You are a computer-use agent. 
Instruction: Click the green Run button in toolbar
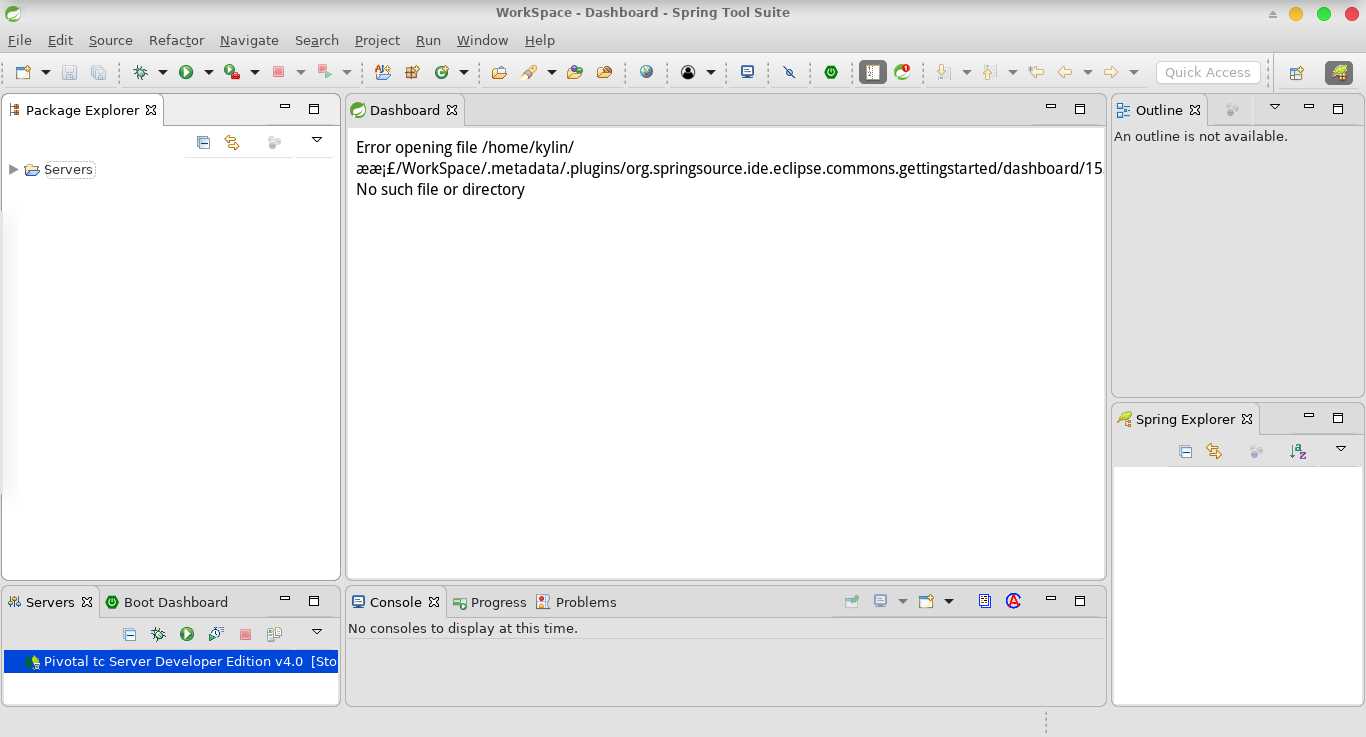click(186, 72)
